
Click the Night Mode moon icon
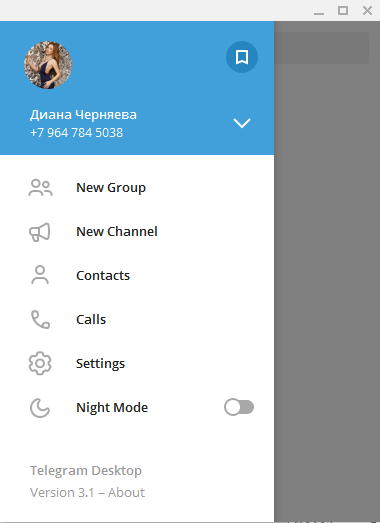pyautogui.click(x=40, y=408)
